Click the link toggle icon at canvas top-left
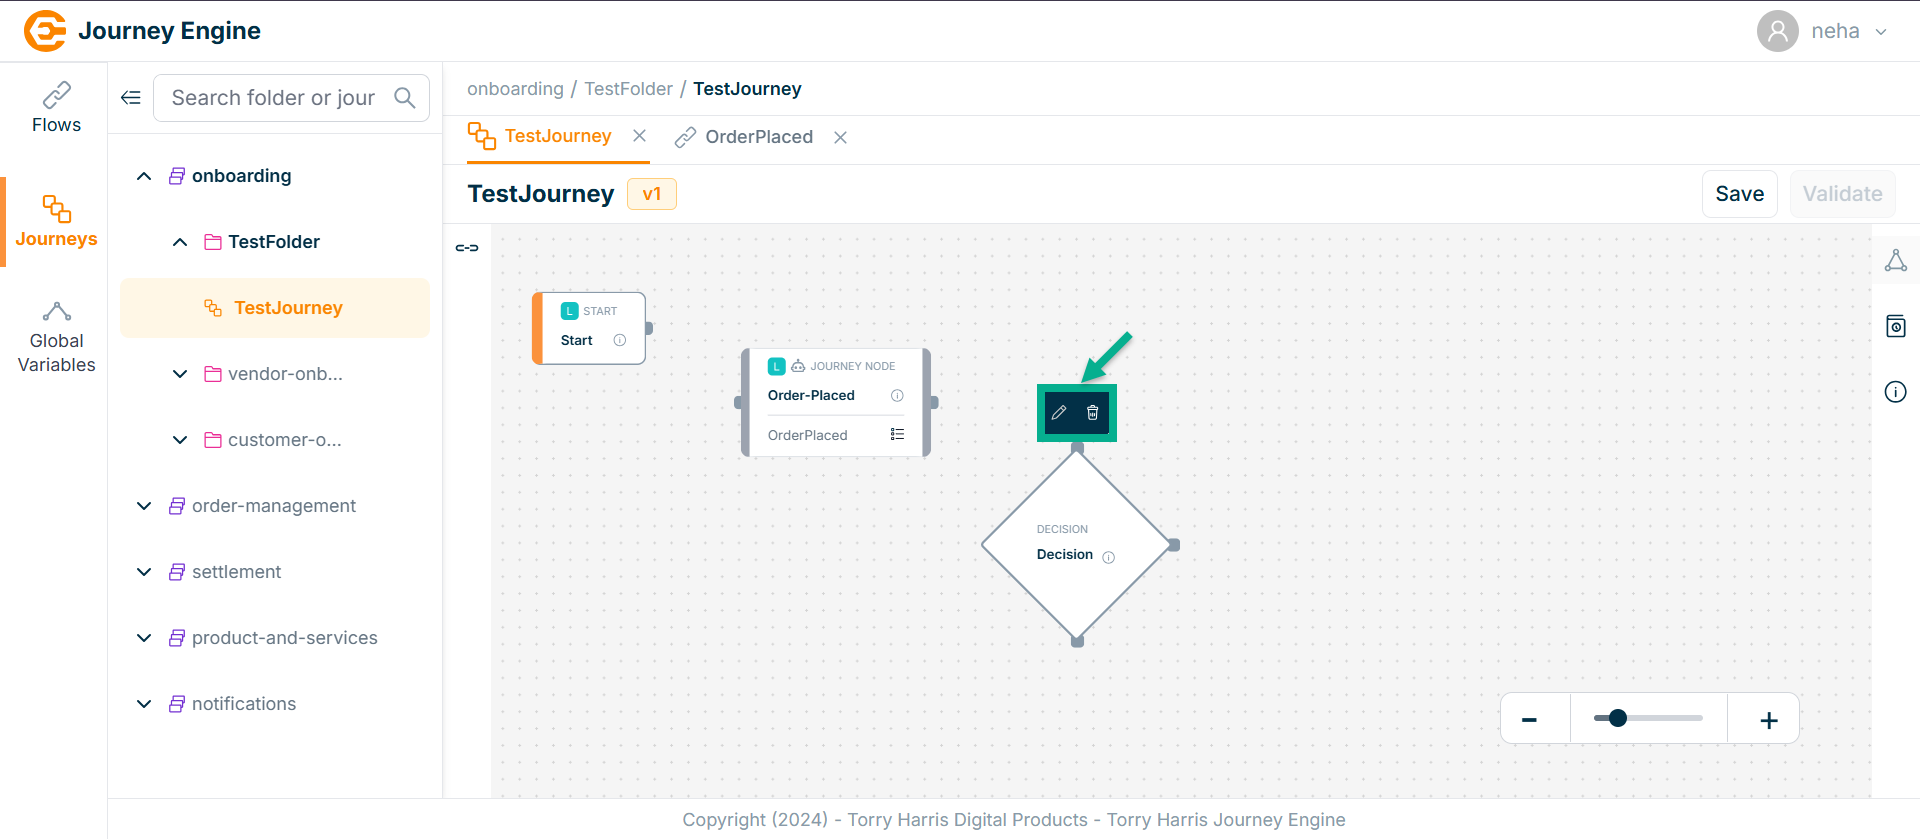This screenshot has height=839, width=1920. tap(467, 248)
